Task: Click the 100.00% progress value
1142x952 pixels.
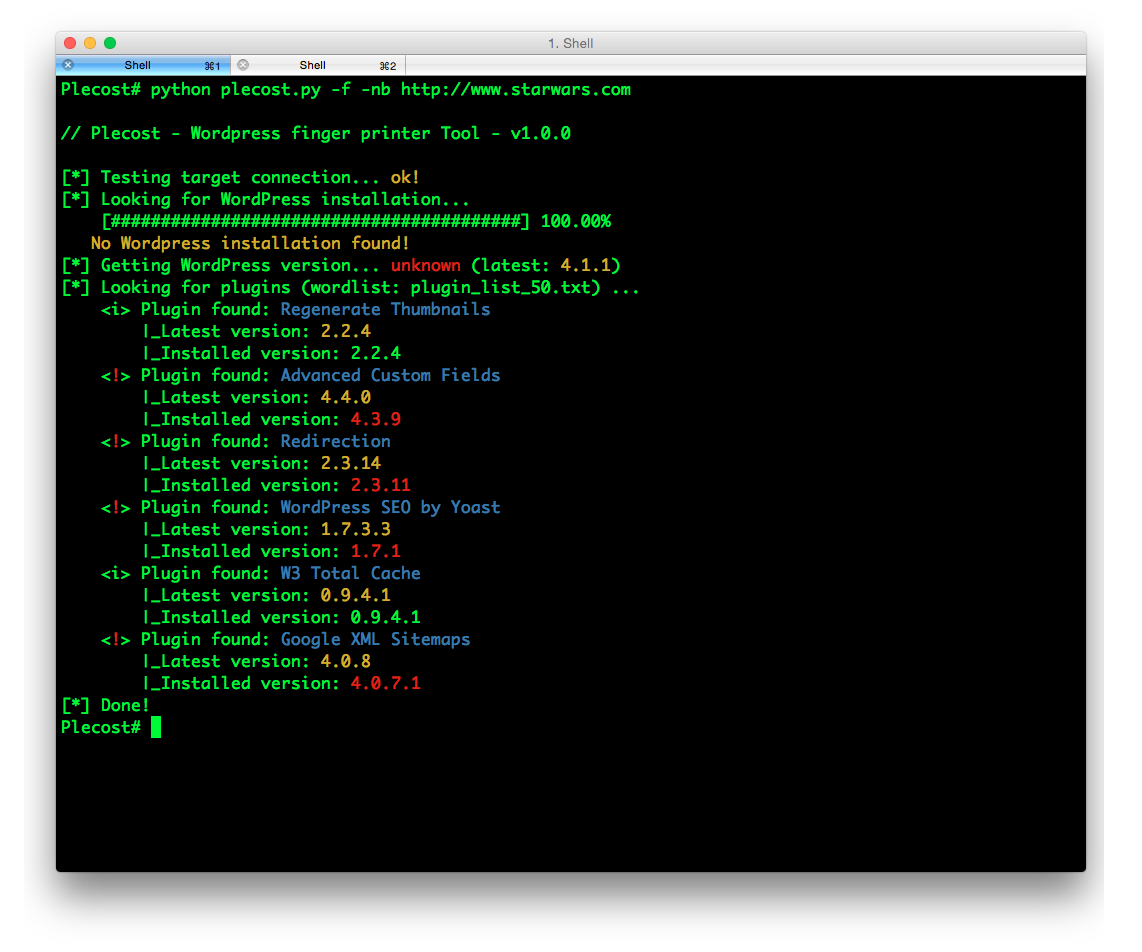Action: (x=575, y=221)
